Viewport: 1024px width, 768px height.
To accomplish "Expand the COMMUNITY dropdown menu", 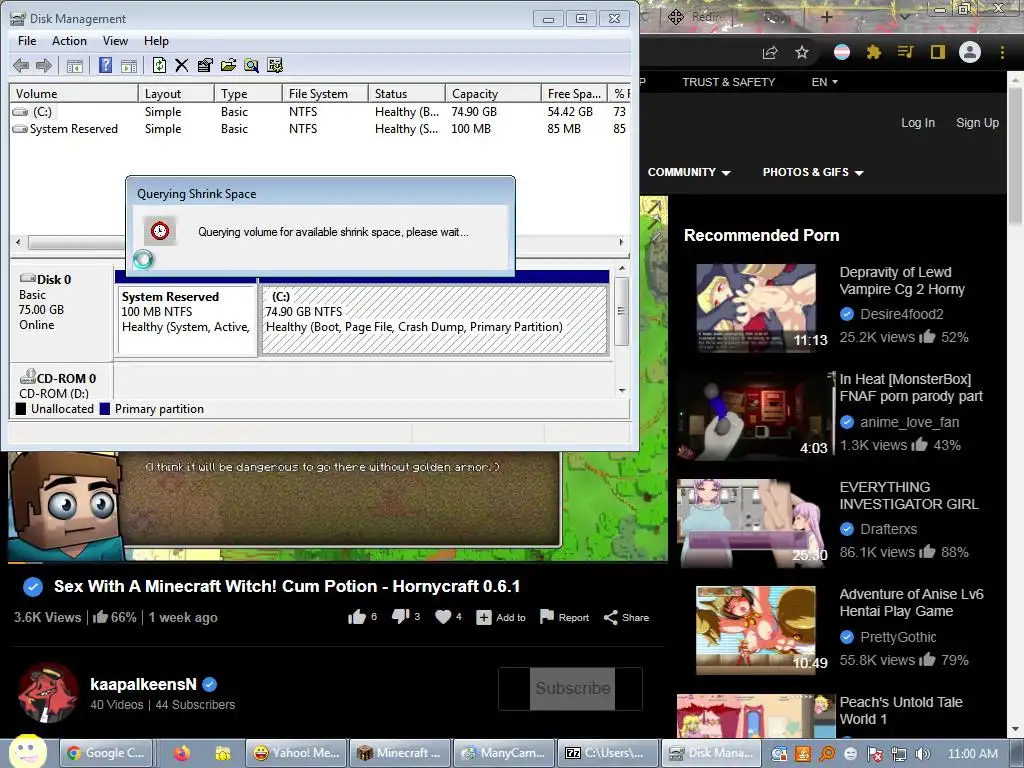I will (x=689, y=172).
